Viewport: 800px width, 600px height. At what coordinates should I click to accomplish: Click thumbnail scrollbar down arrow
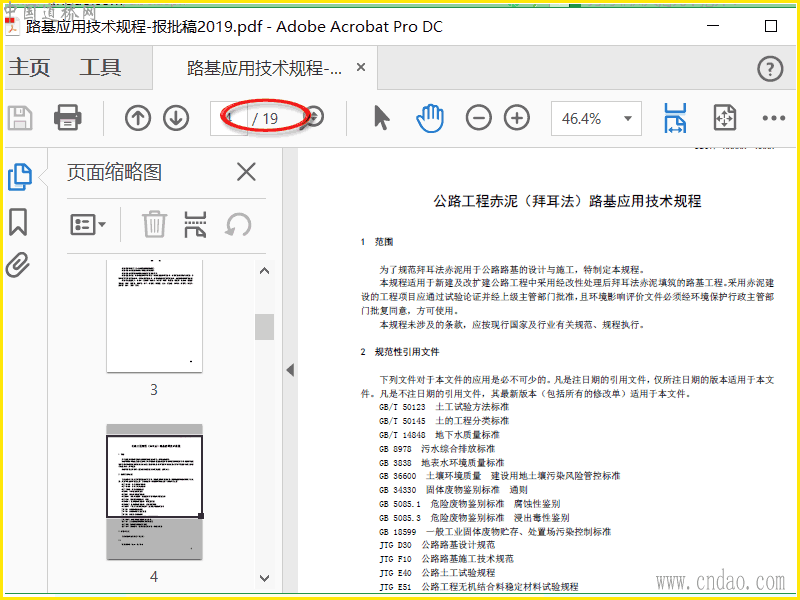(264, 578)
